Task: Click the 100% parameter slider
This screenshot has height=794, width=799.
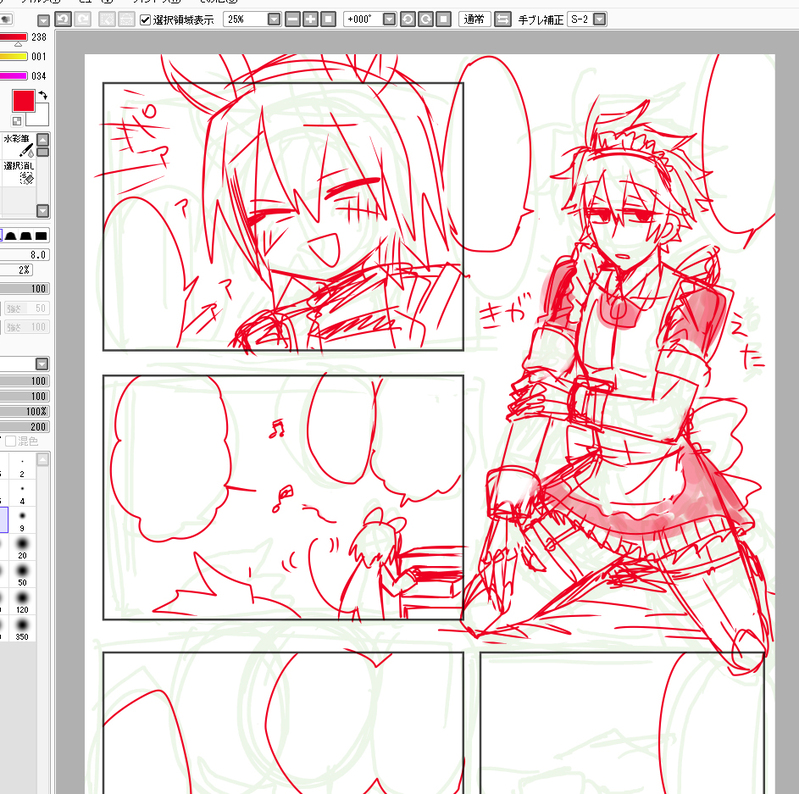Action: pyautogui.click(x=24, y=412)
